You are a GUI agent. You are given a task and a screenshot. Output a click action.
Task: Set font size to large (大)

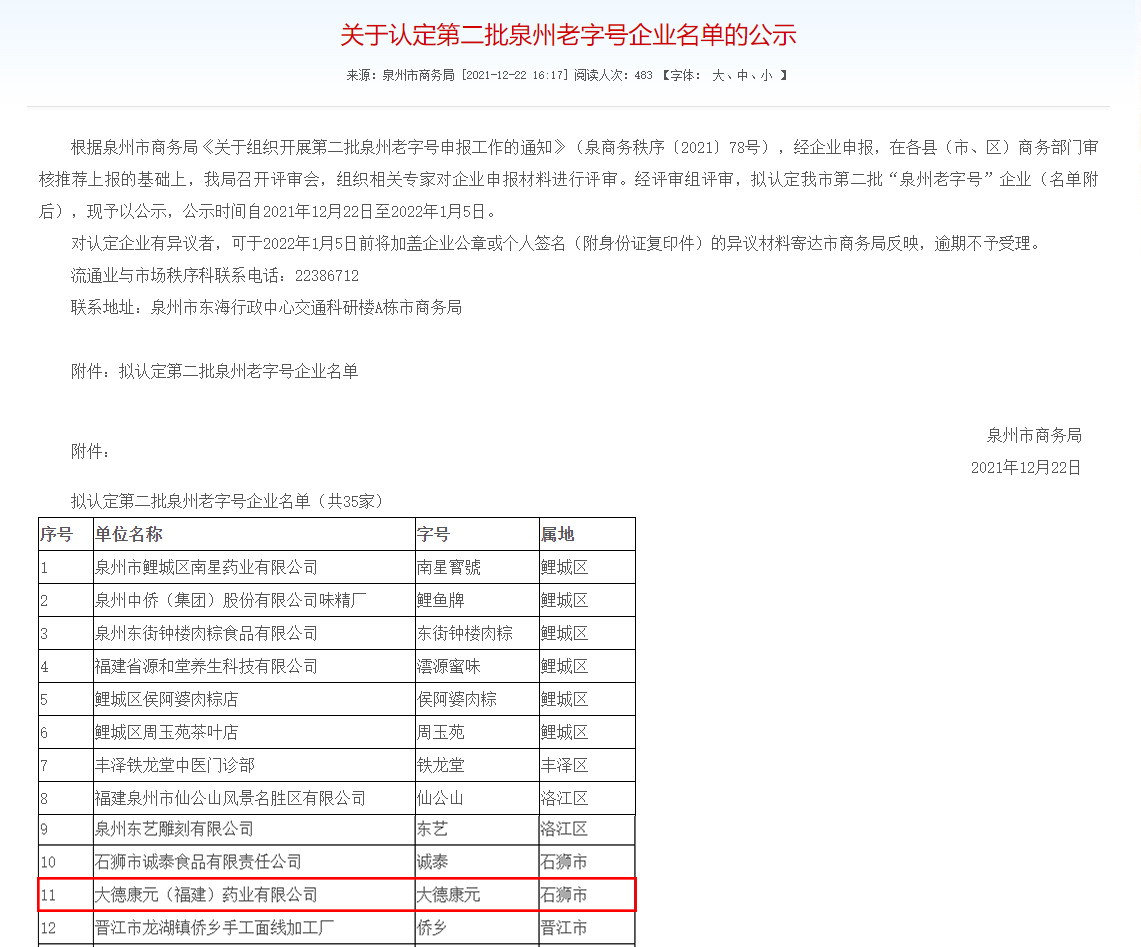(718, 75)
